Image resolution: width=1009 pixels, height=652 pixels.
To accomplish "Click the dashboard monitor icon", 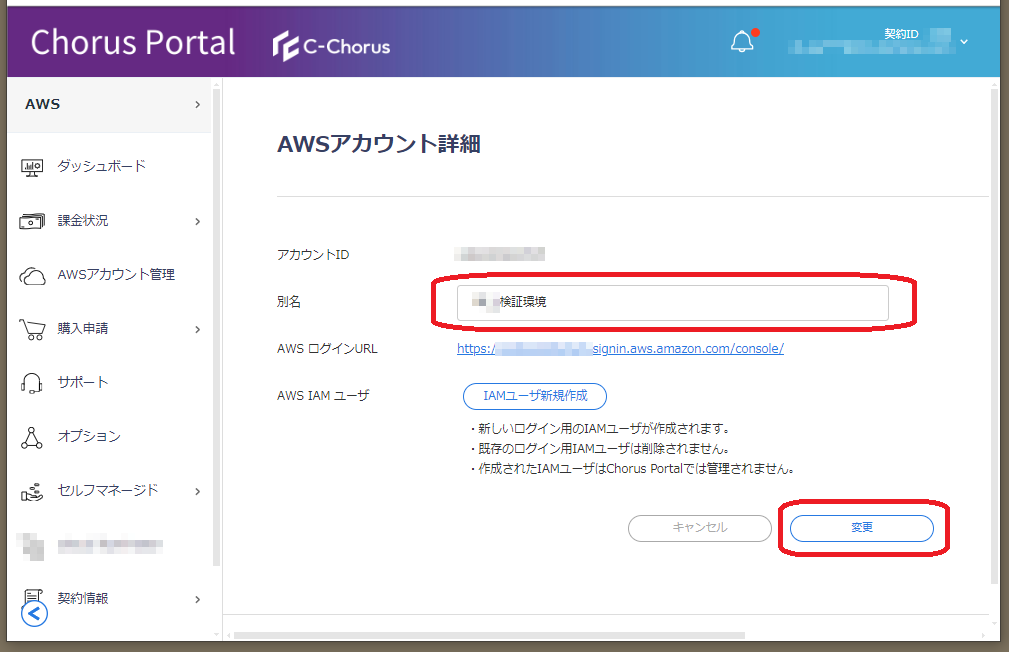I will point(32,167).
